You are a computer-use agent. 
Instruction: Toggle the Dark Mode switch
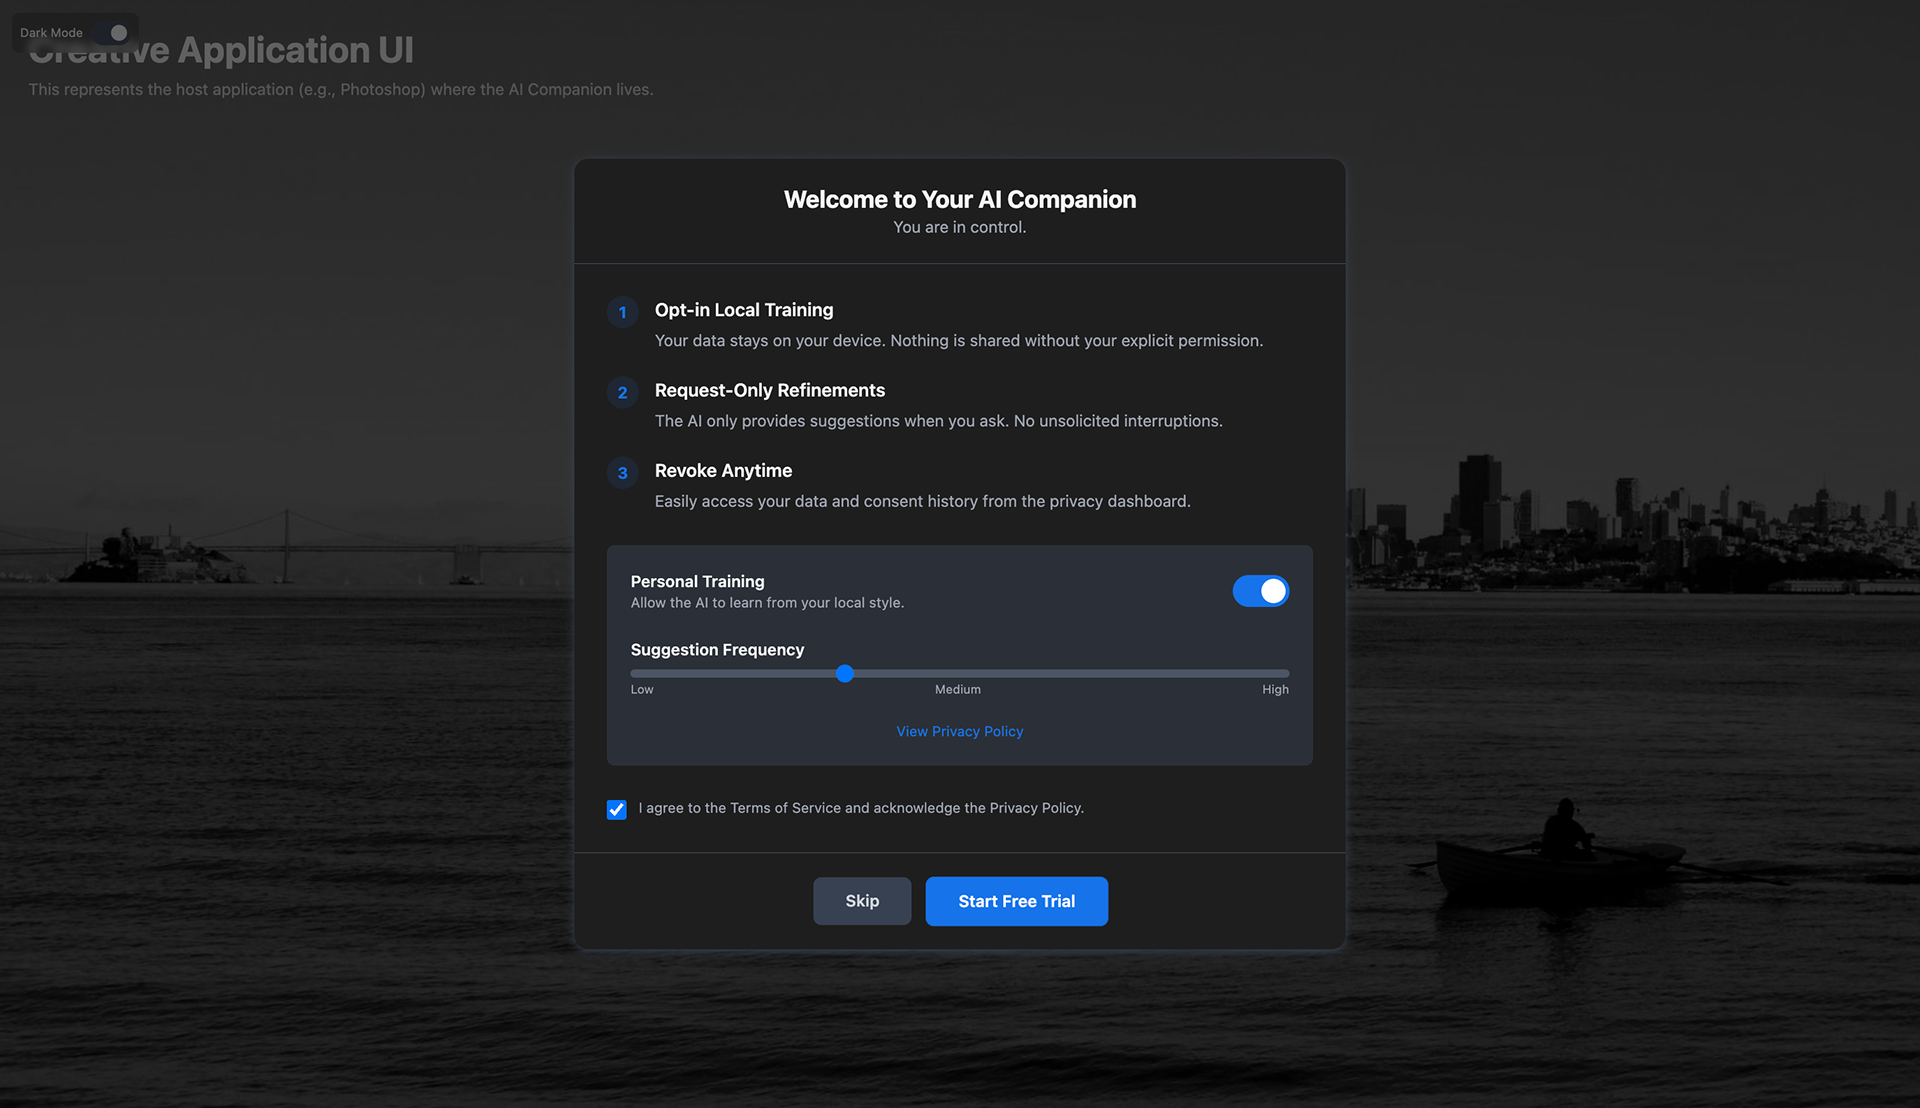click(x=113, y=33)
